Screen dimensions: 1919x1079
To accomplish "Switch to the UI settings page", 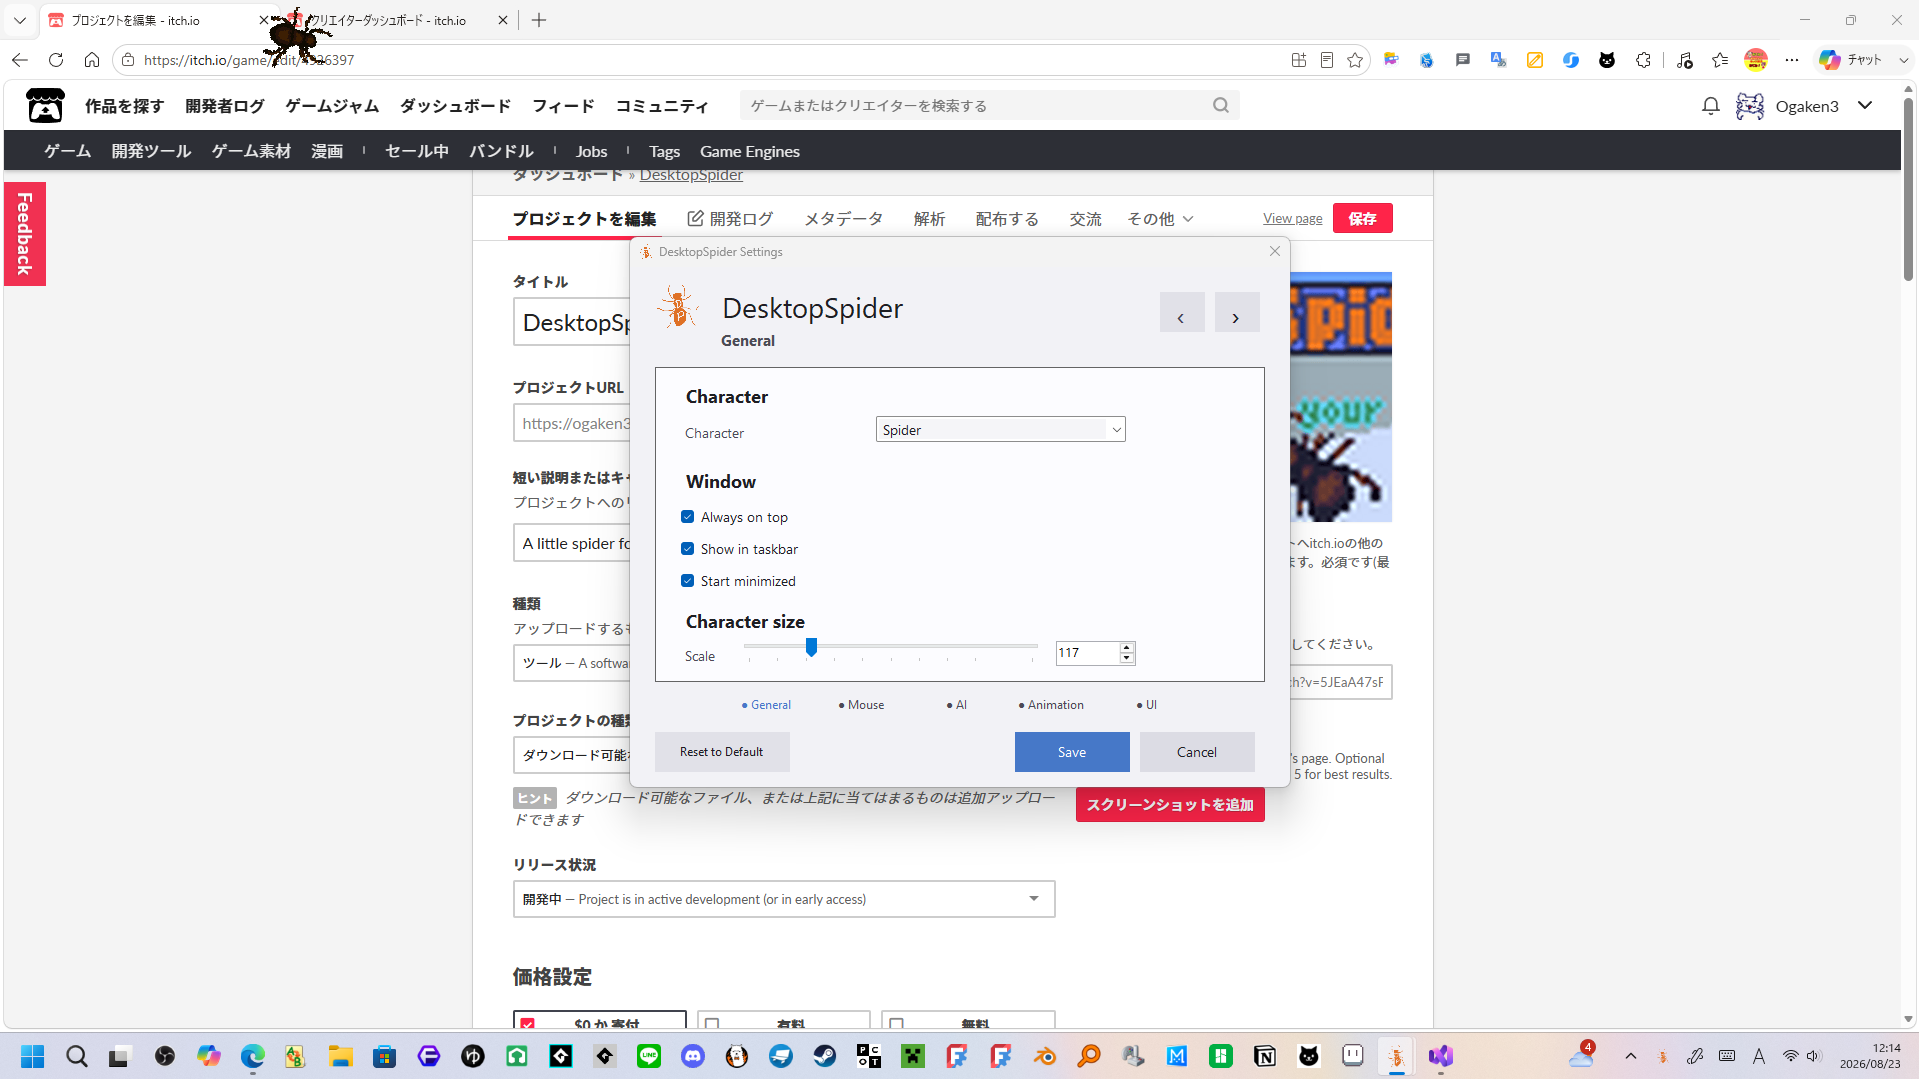I will [1147, 705].
